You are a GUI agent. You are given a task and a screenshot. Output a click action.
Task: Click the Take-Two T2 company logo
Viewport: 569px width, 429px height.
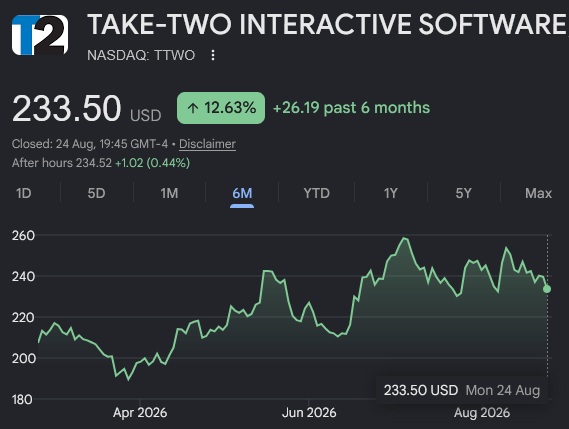click(40, 35)
